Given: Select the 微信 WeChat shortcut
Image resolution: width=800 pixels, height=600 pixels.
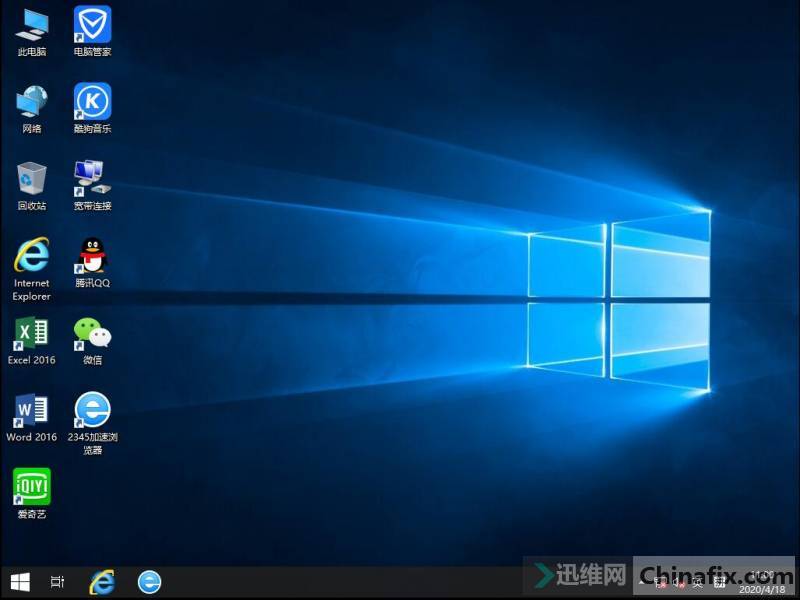Looking at the screenshot, I should (92, 341).
